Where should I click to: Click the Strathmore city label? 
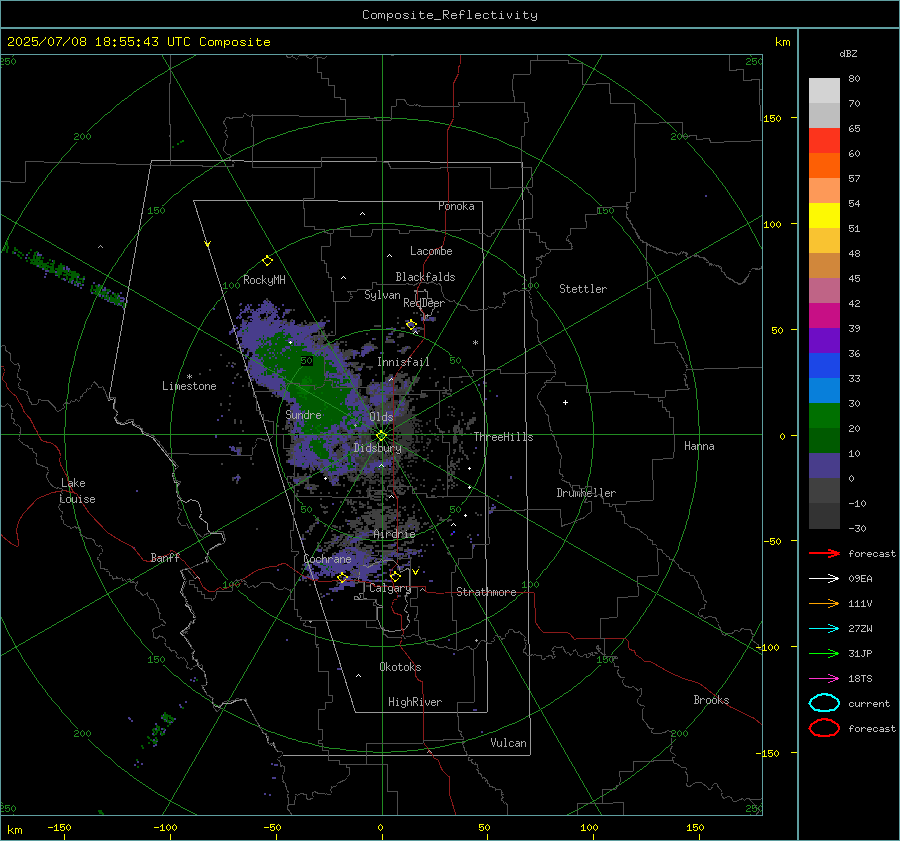point(486,592)
